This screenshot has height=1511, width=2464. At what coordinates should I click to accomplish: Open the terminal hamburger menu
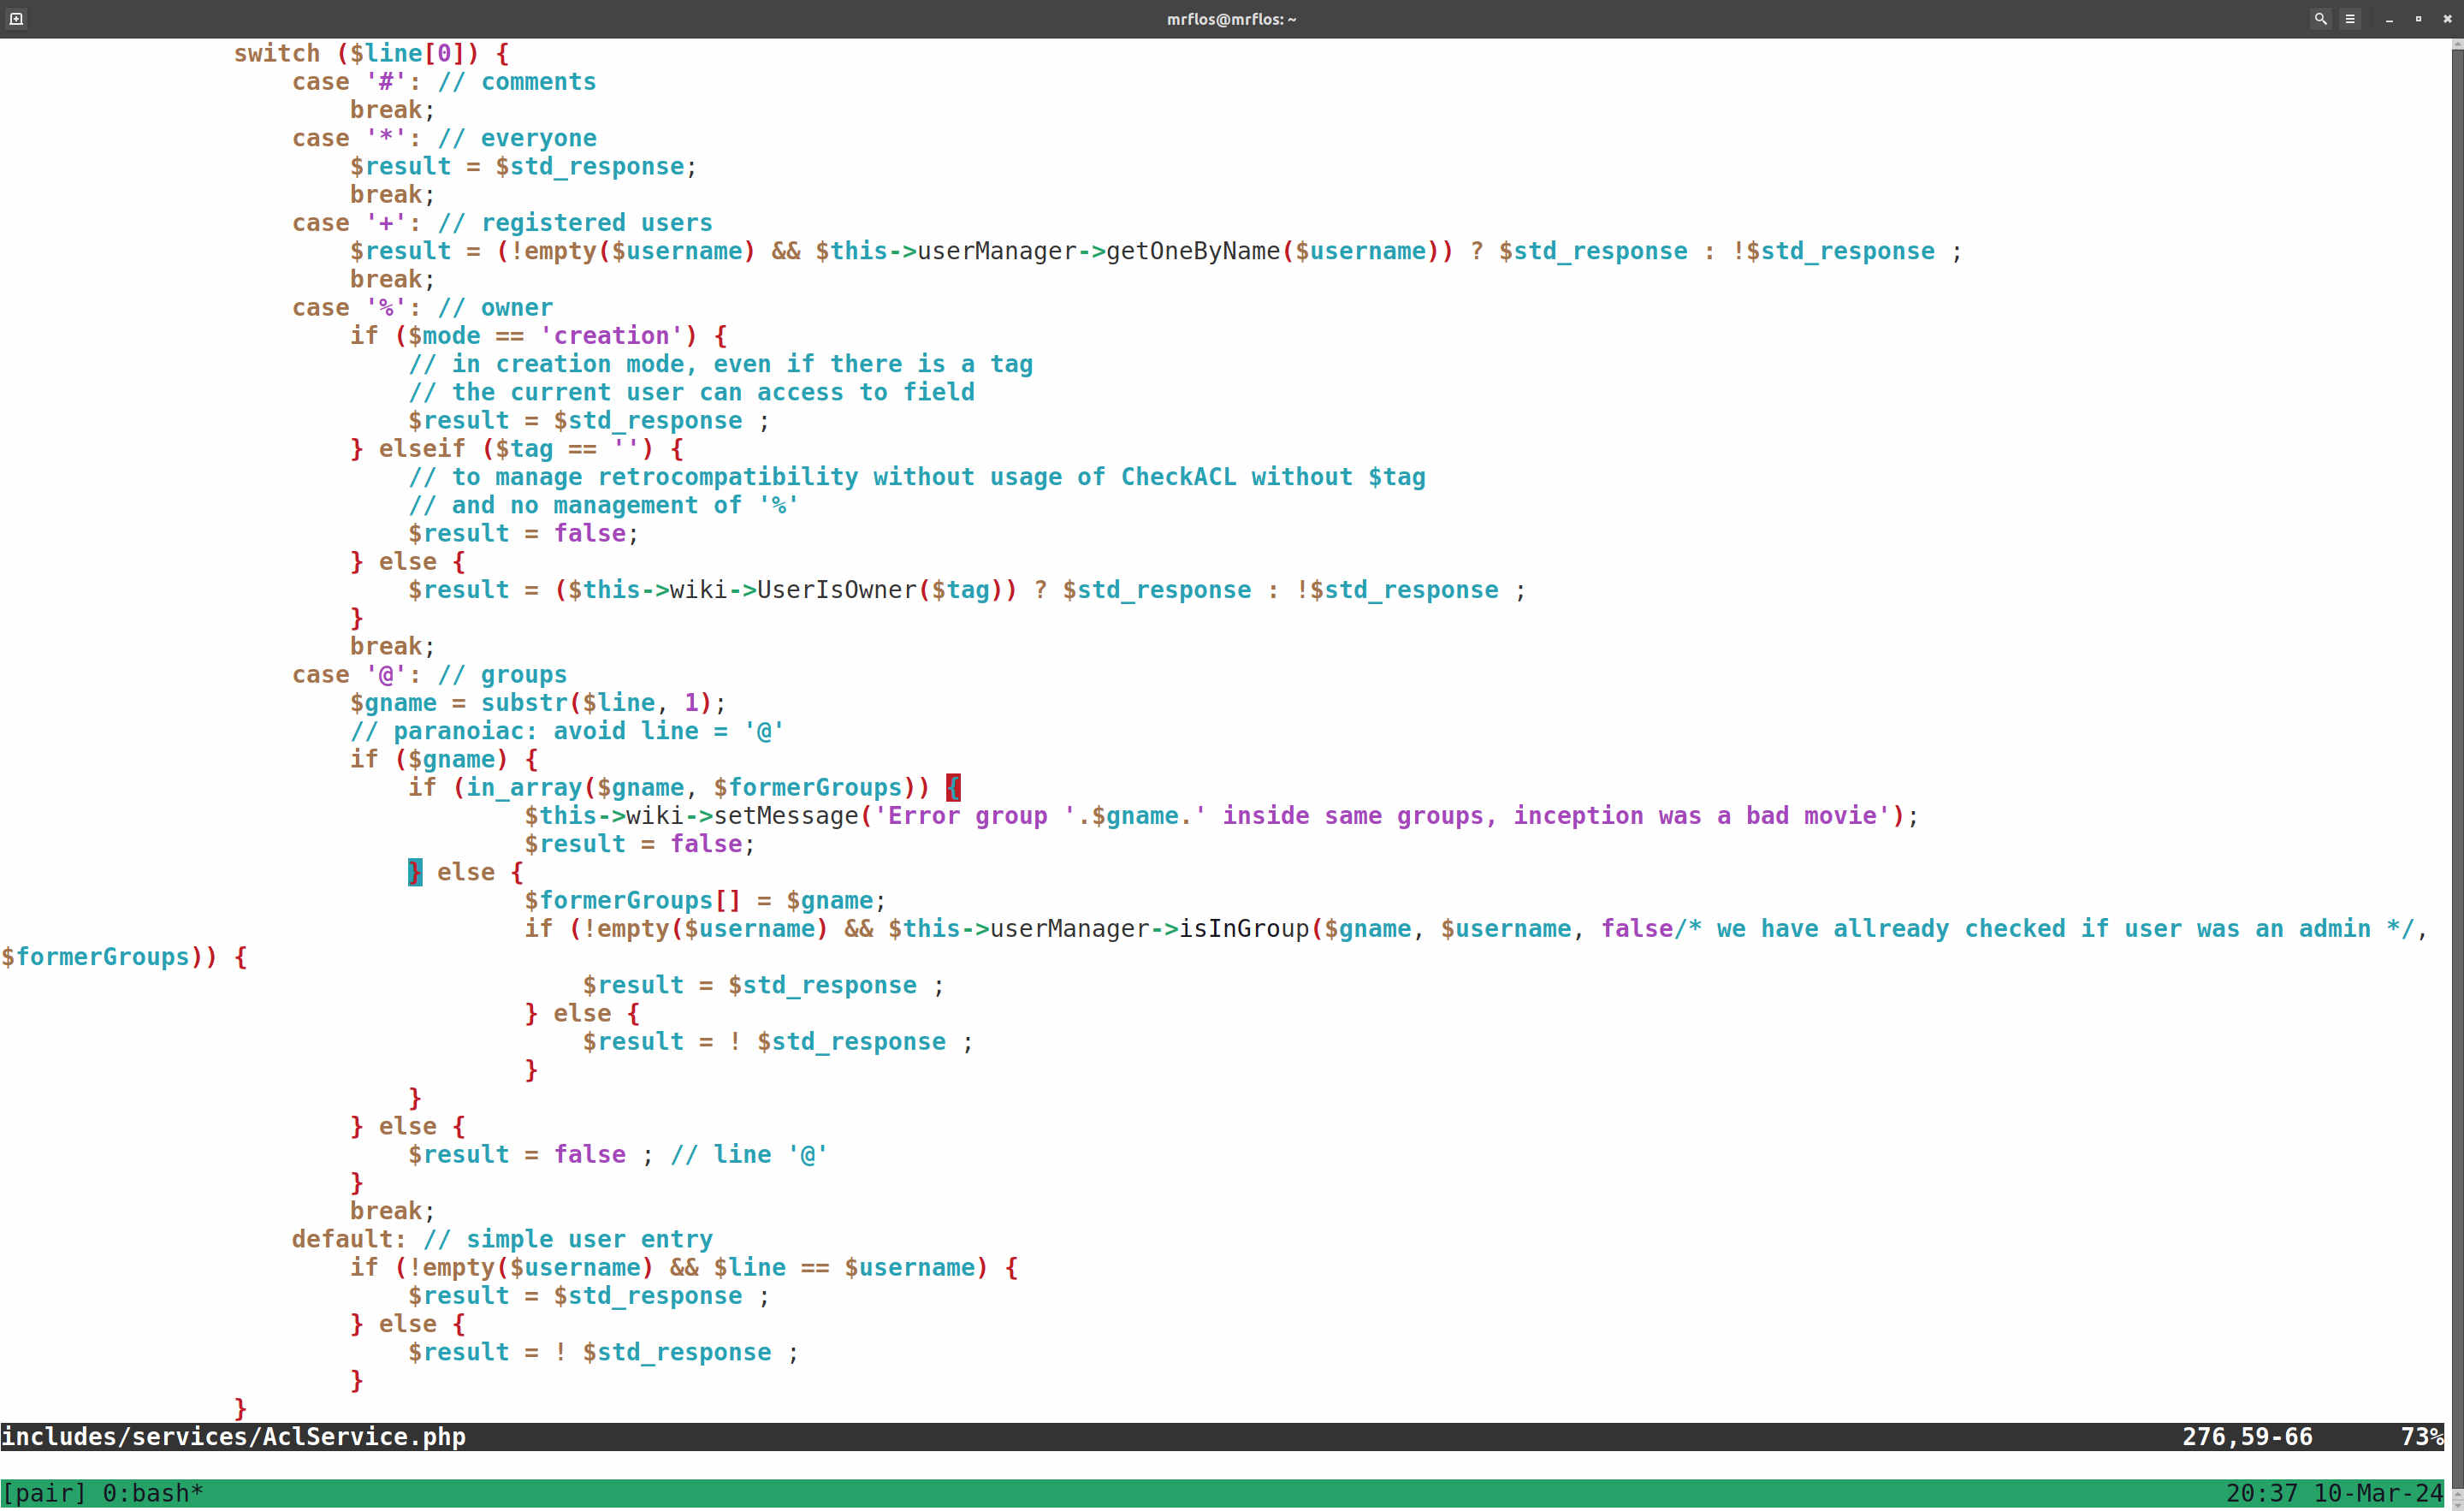coord(2350,19)
